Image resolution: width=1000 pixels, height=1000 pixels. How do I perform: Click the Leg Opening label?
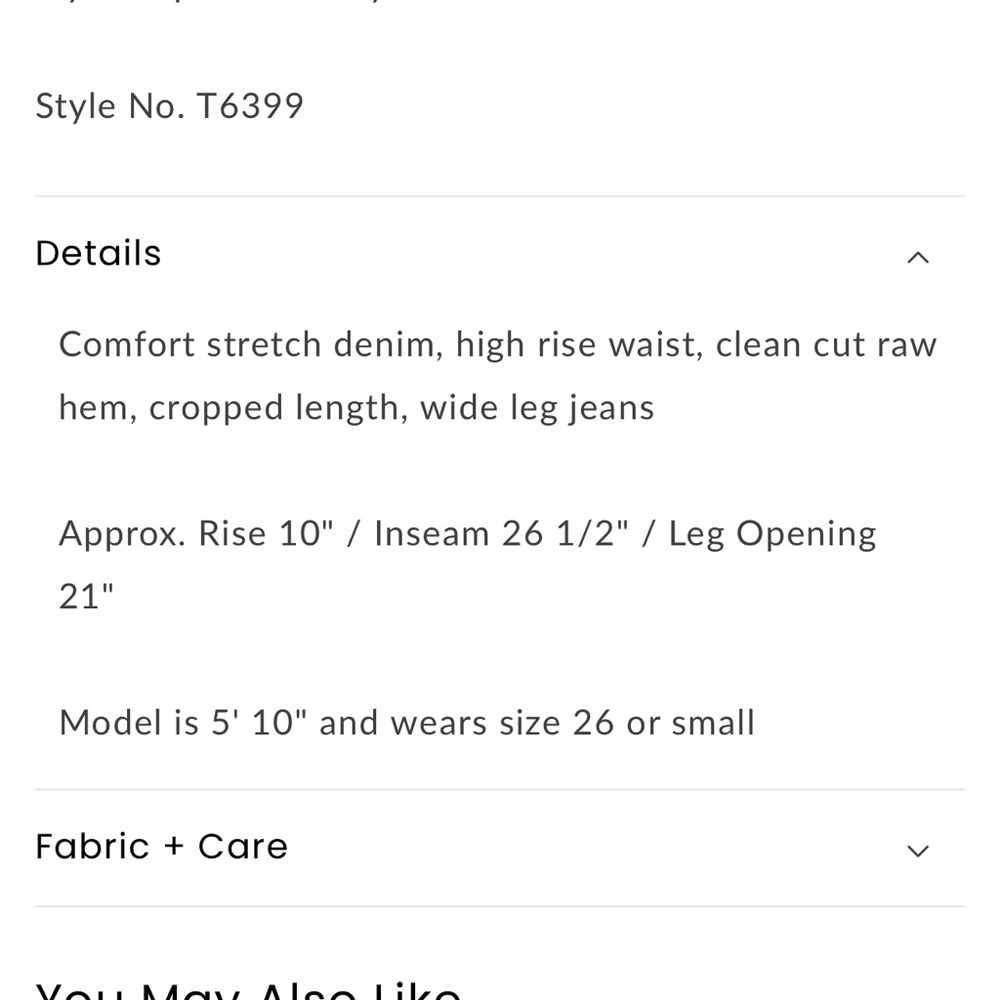point(772,534)
